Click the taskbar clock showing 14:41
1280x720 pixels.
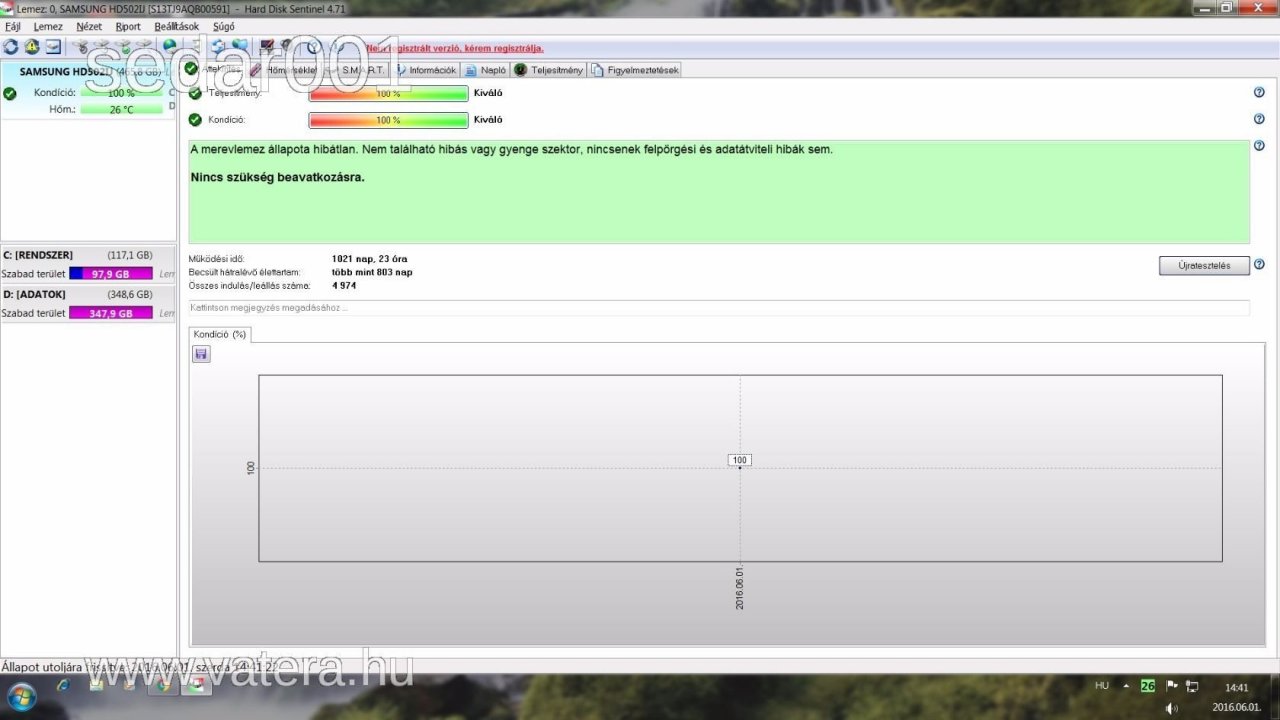[x=1237, y=687]
